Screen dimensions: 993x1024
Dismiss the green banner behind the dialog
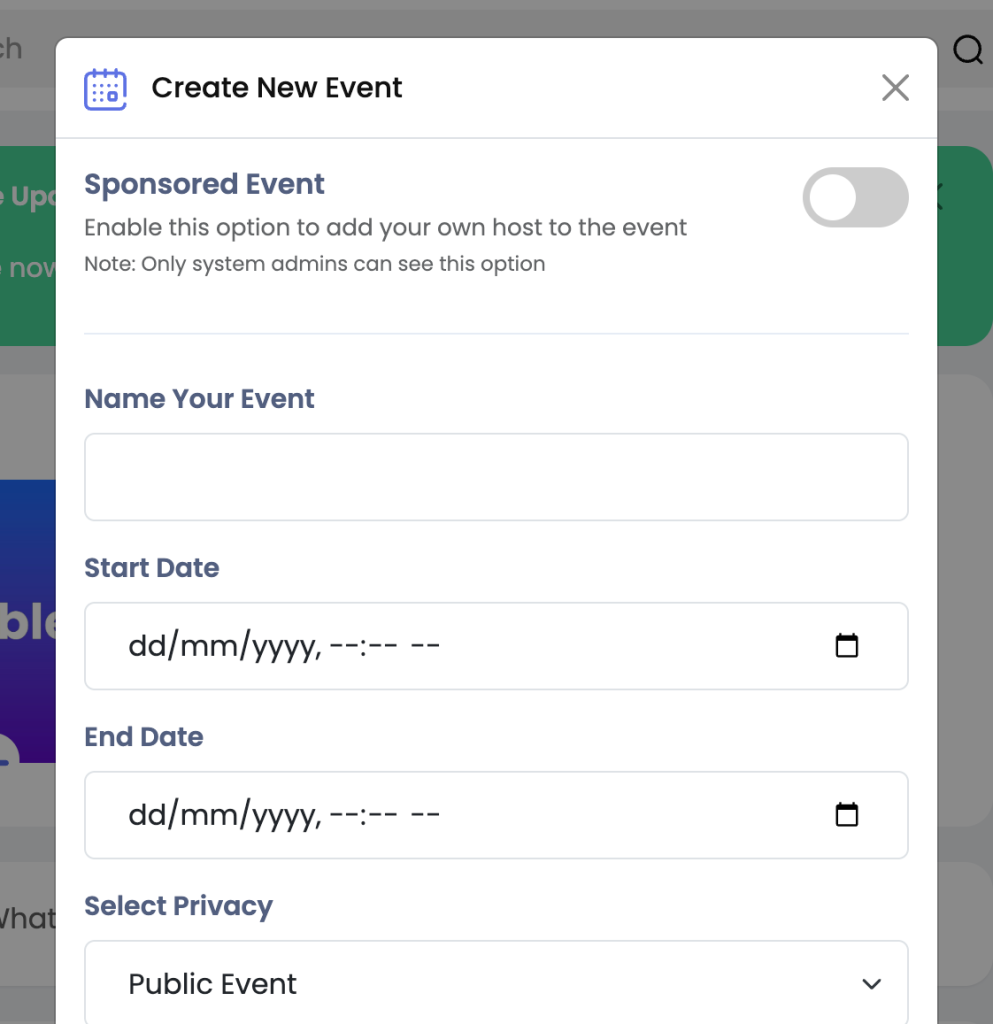pyautogui.click(x=940, y=196)
